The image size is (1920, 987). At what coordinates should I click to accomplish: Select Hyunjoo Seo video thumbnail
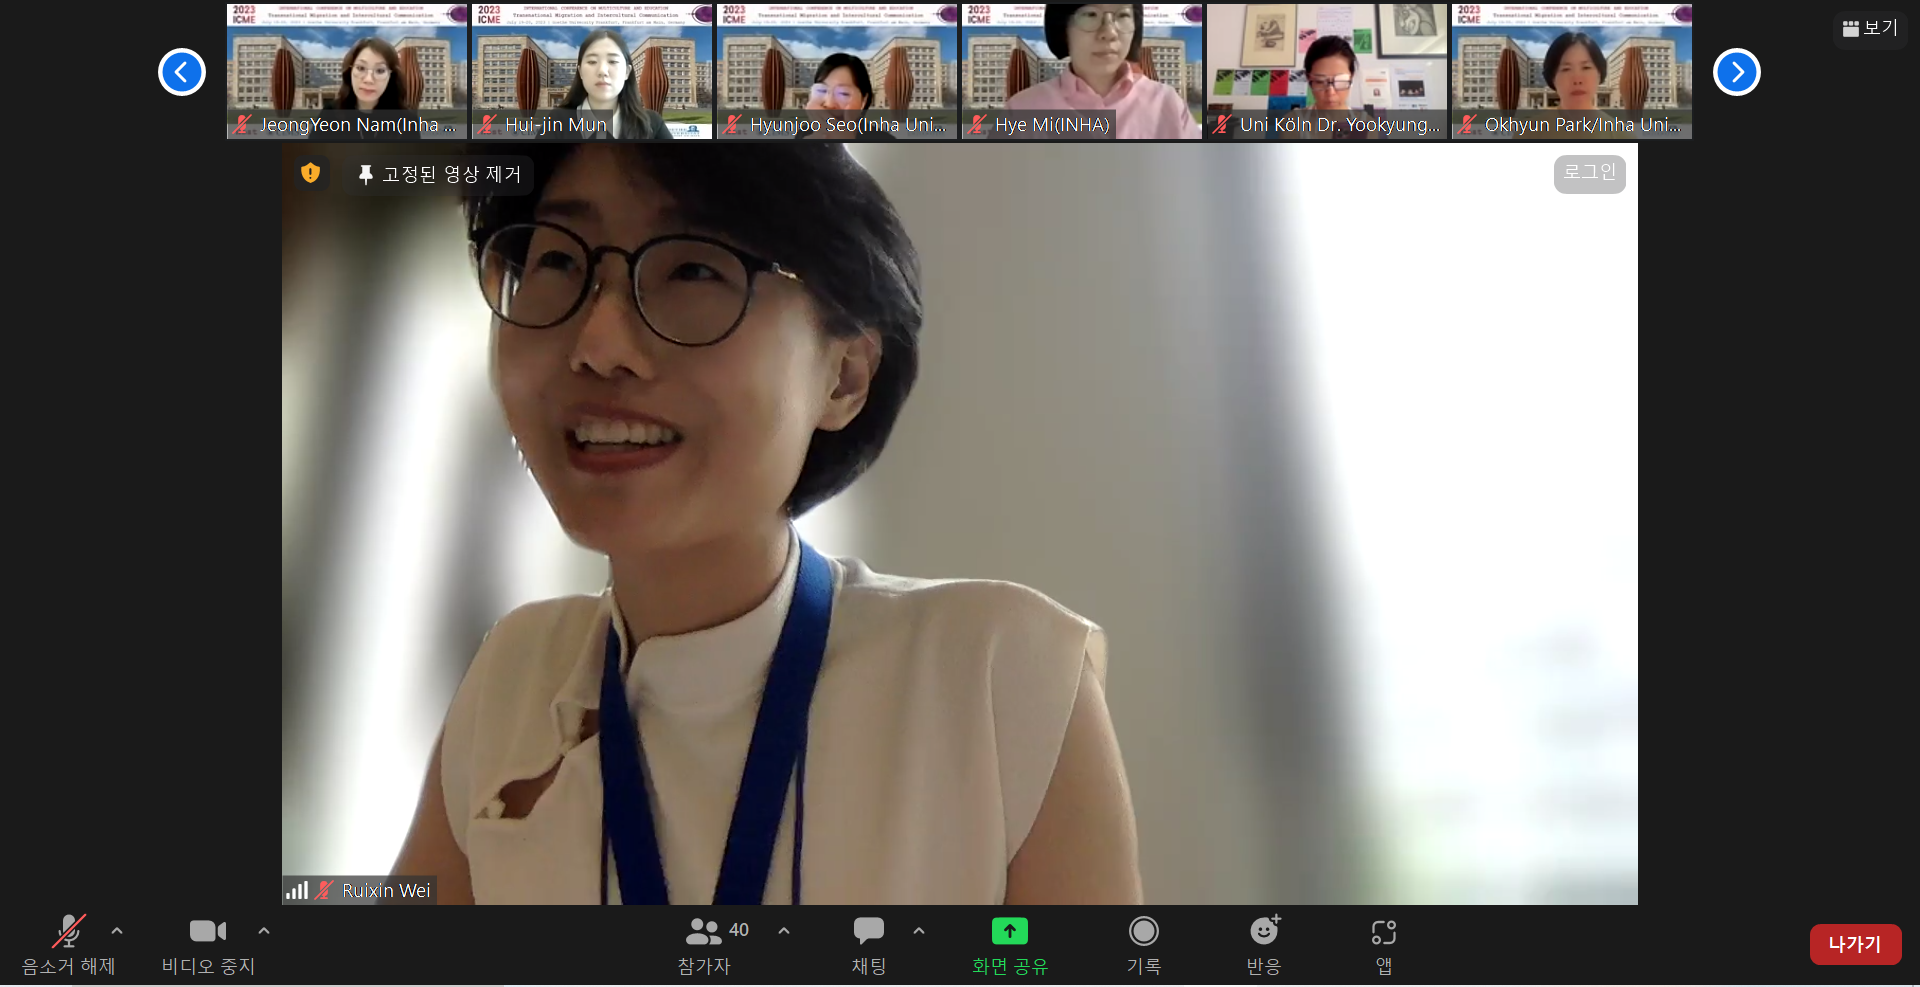[x=837, y=71]
